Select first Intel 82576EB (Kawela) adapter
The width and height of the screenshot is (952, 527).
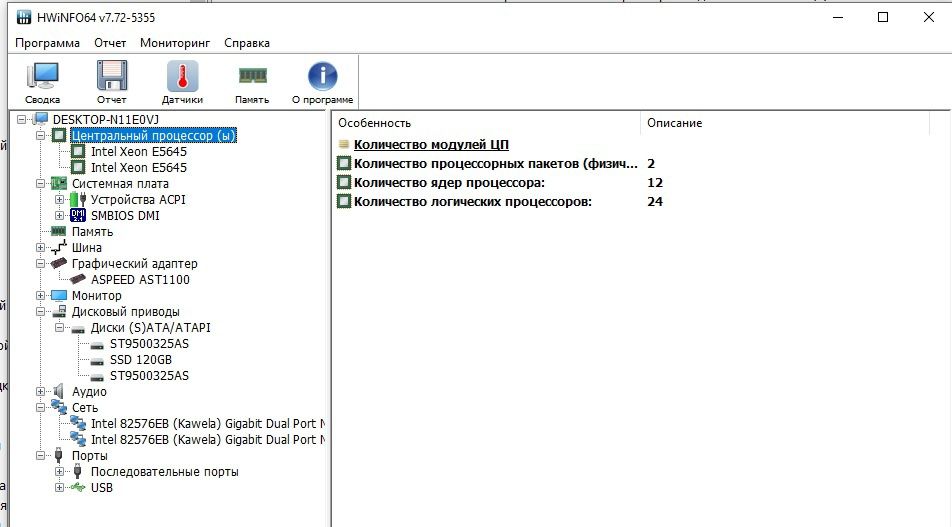point(208,423)
